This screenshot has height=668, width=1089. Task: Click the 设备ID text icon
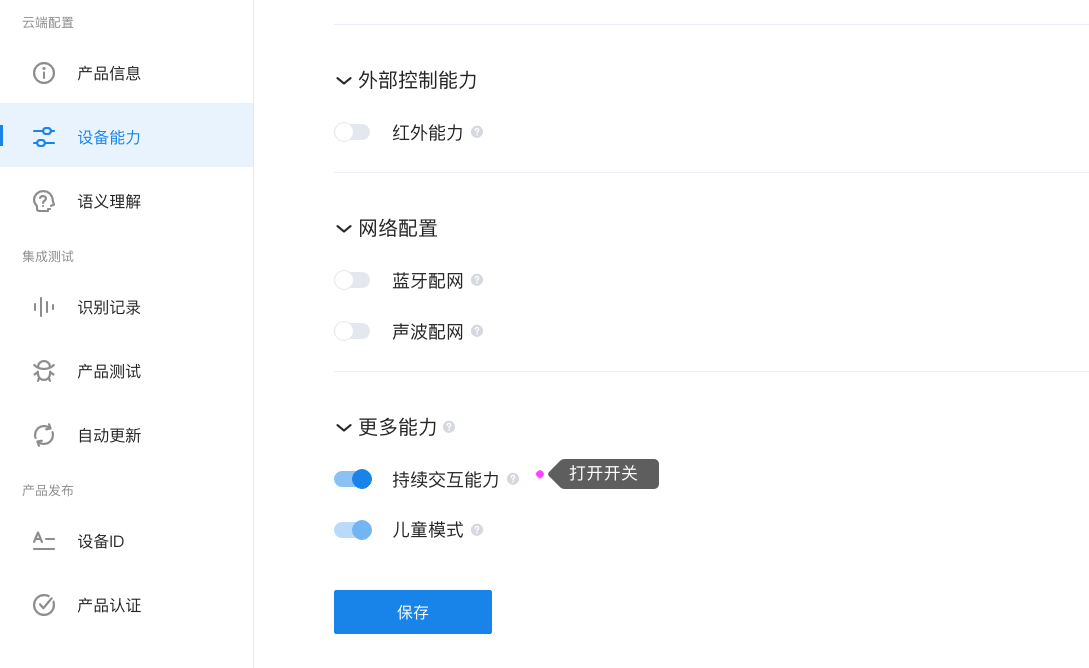pos(44,541)
